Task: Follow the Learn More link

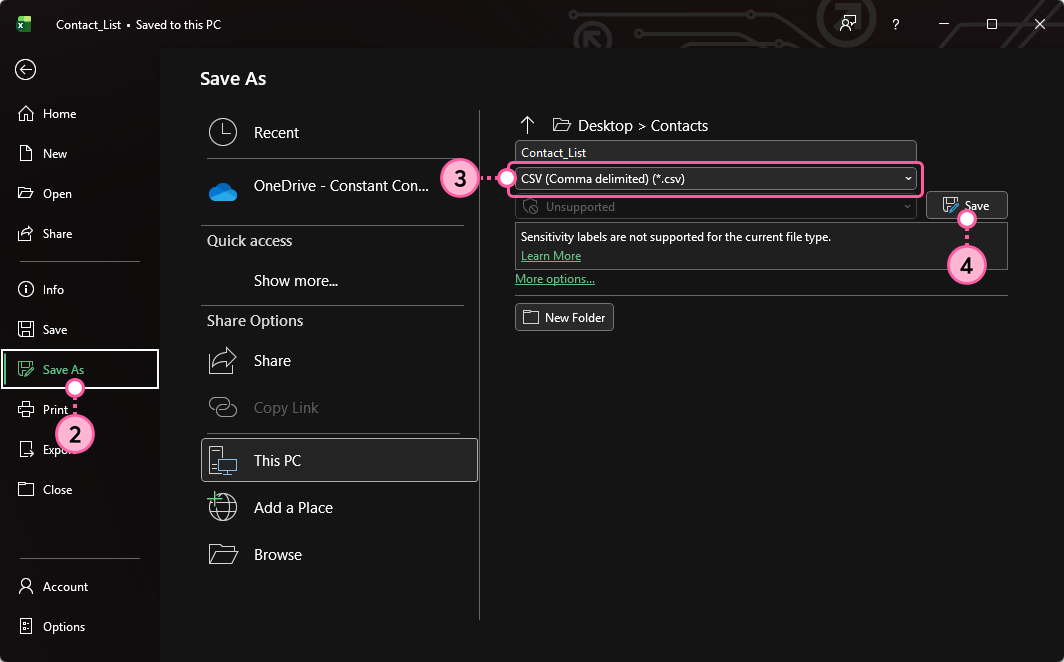Action: click(x=550, y=256)
